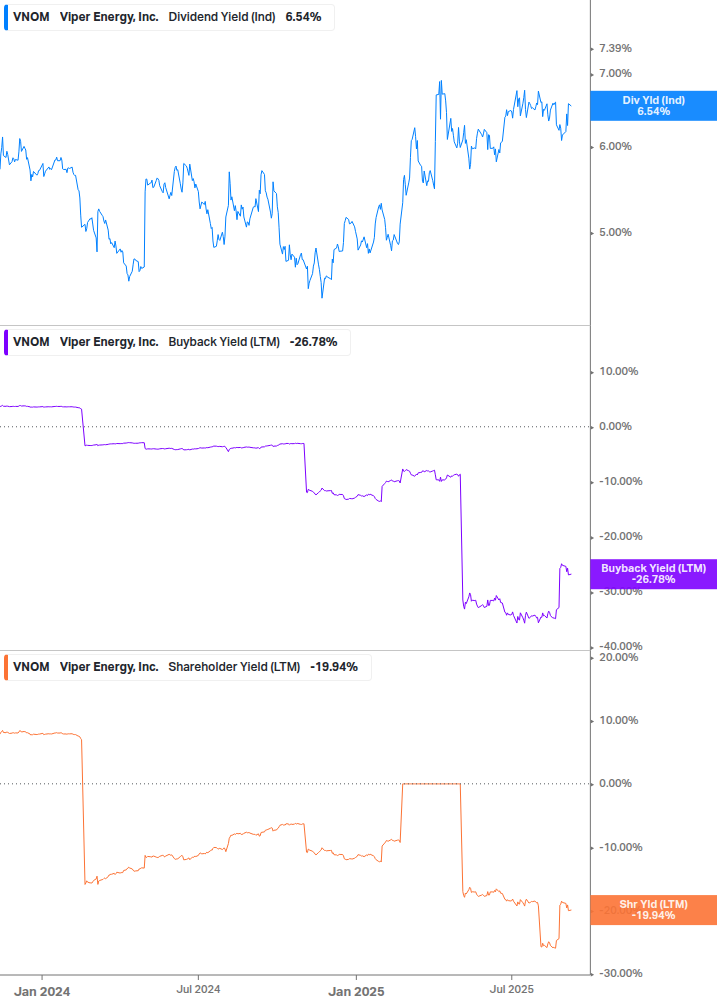Click the -19.94% value in the Shareholder Yield legend

point(334,667)
